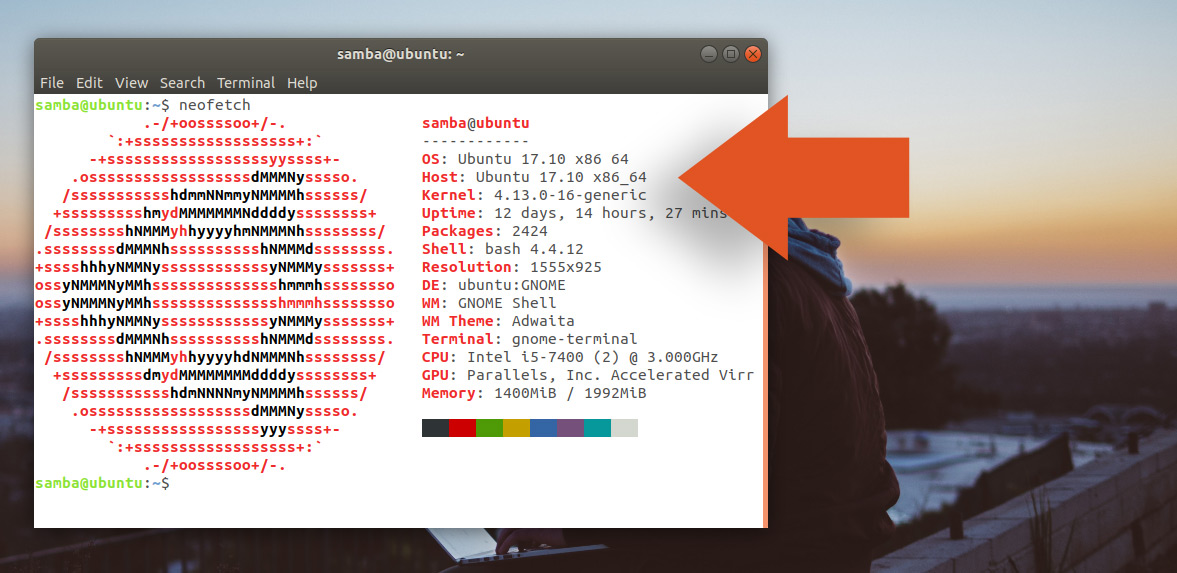Click the 'Shell: bash 4.4.12' line
Viewport: 1177px width, 573px height.
click(503, 249)
